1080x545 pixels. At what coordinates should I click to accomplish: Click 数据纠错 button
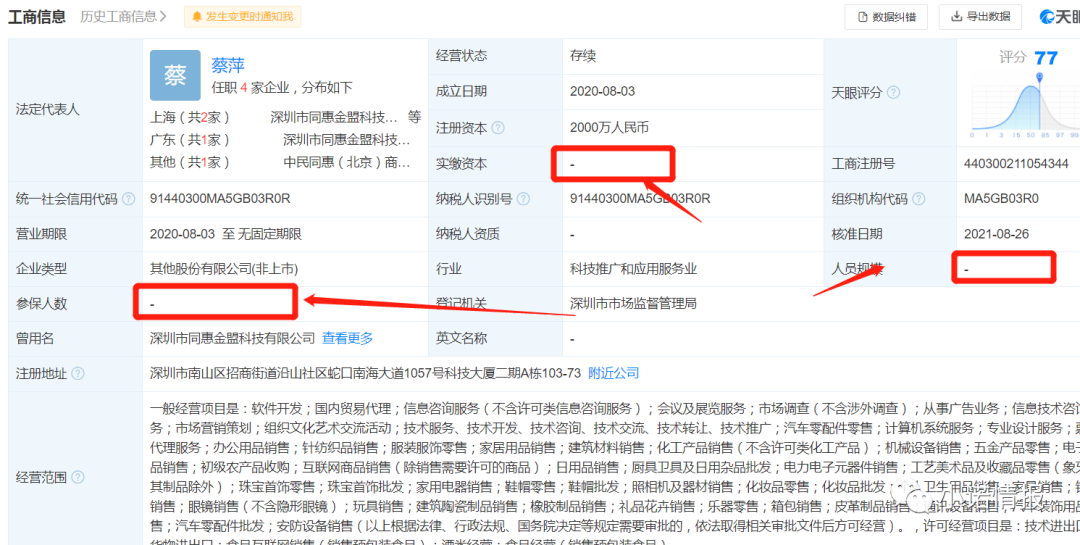(886, 17)
